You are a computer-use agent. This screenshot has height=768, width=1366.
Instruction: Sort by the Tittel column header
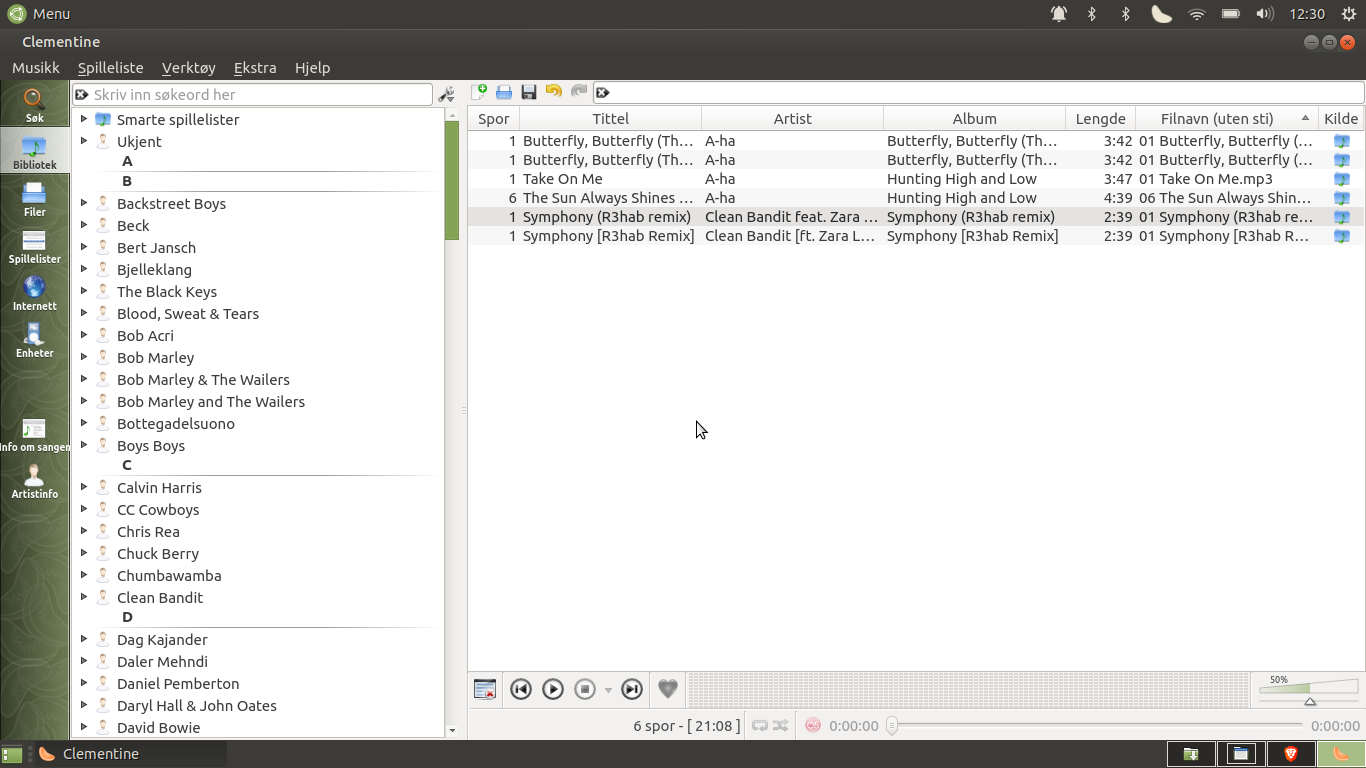(610, 118)
